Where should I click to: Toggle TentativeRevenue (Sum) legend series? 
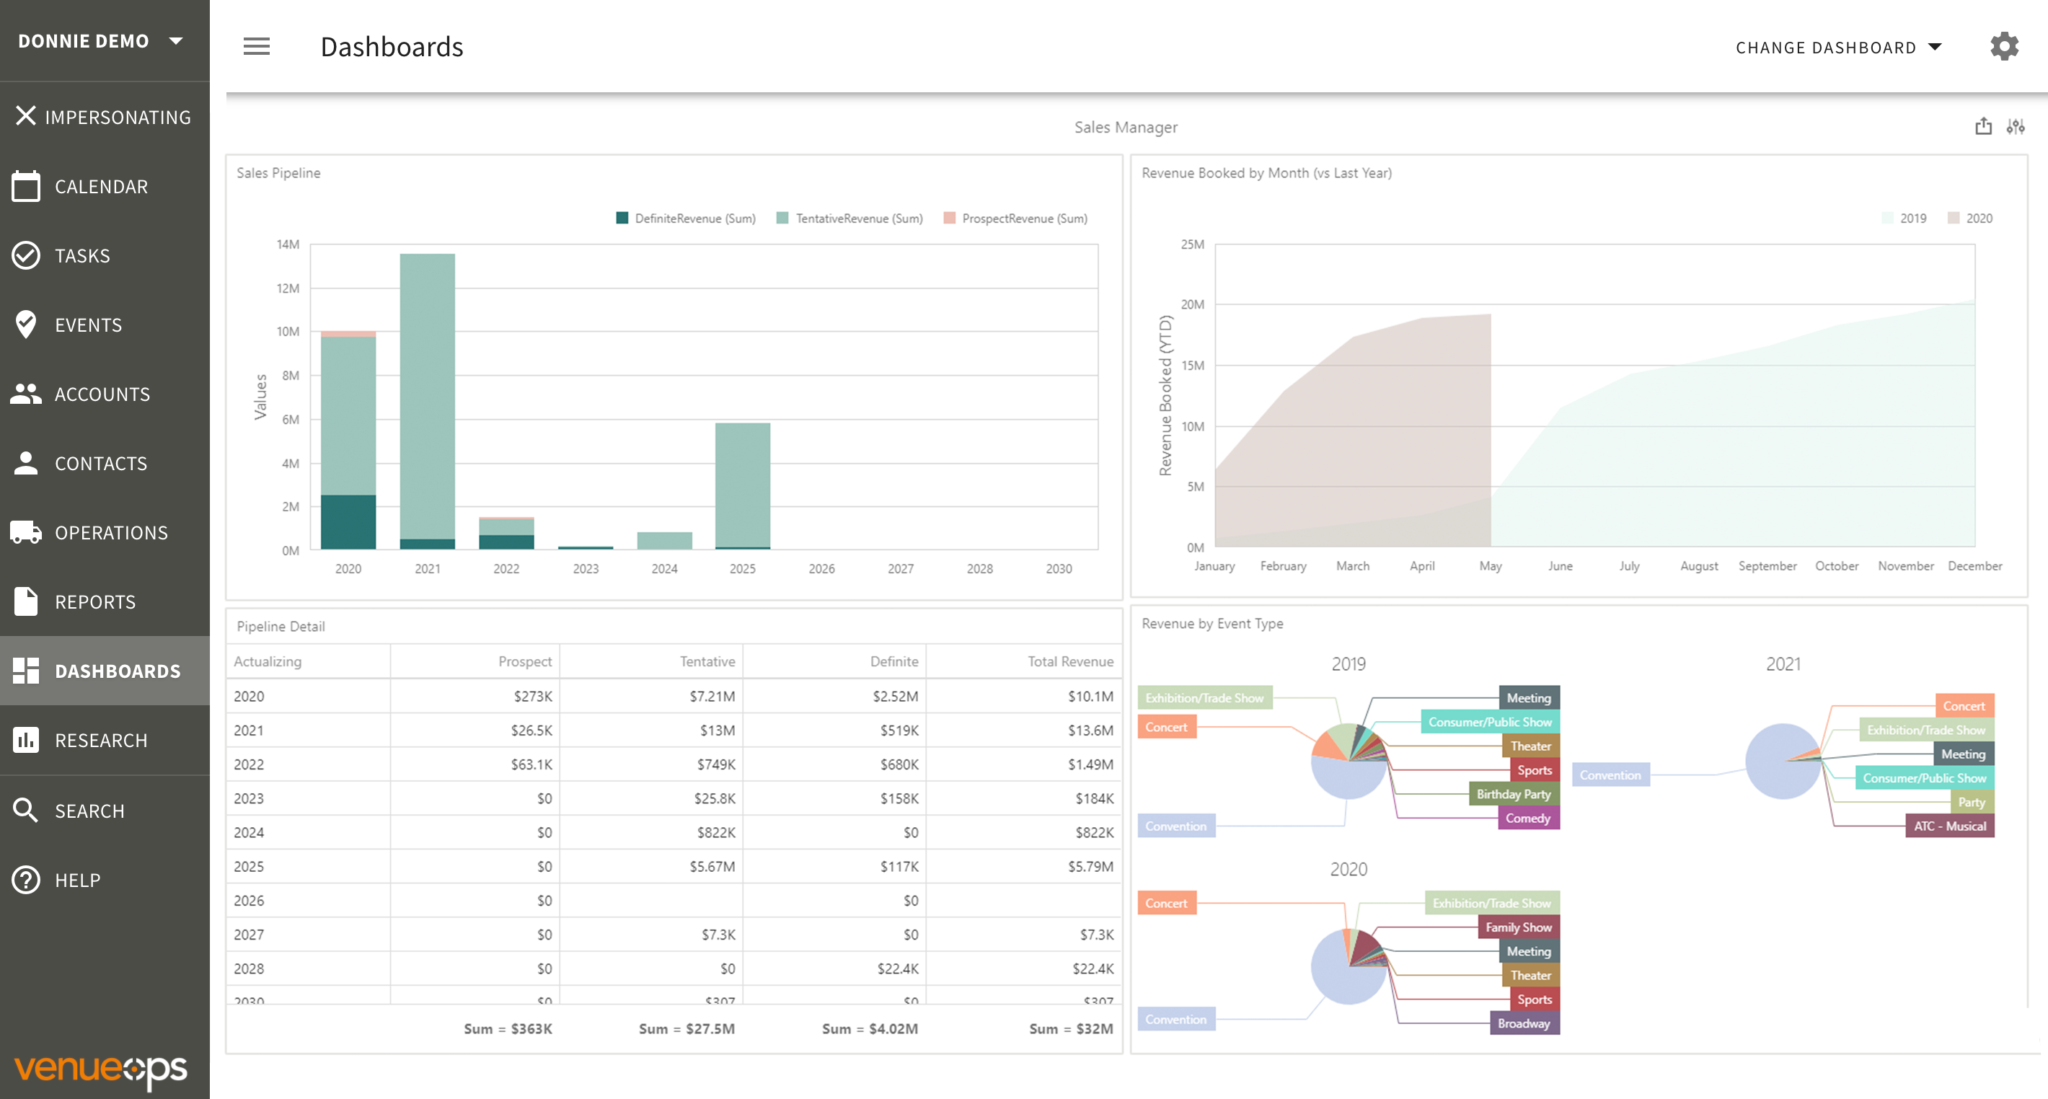[x=858, y=218]
